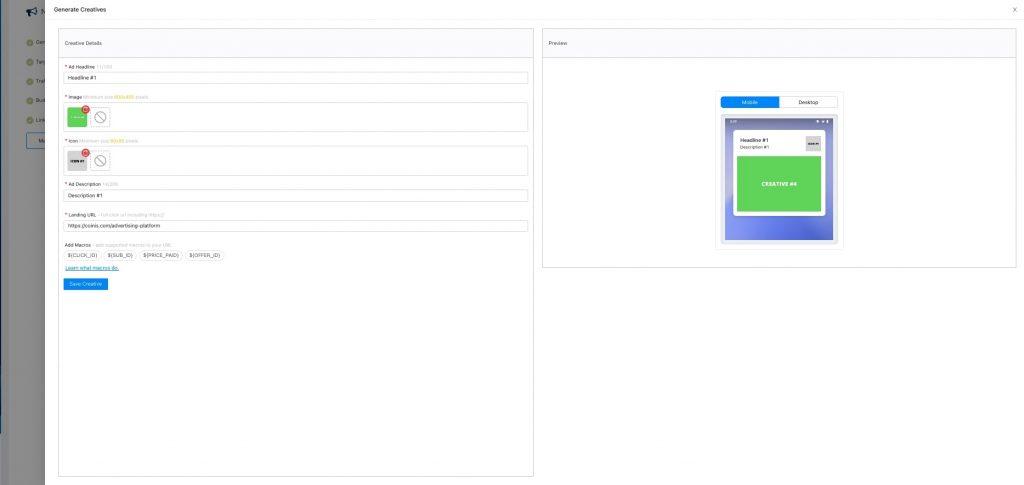Select the green creative image thumbnail
Viewport: 1024px width, 485px height.
[x=76, y=118]
